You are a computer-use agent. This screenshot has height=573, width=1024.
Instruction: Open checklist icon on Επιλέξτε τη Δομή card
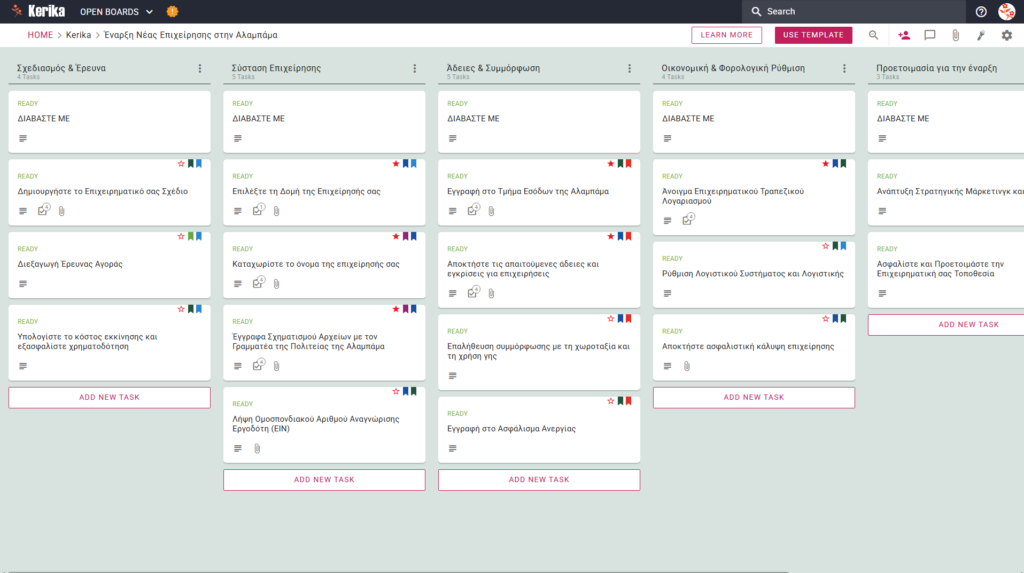click(x=258, y=210)
